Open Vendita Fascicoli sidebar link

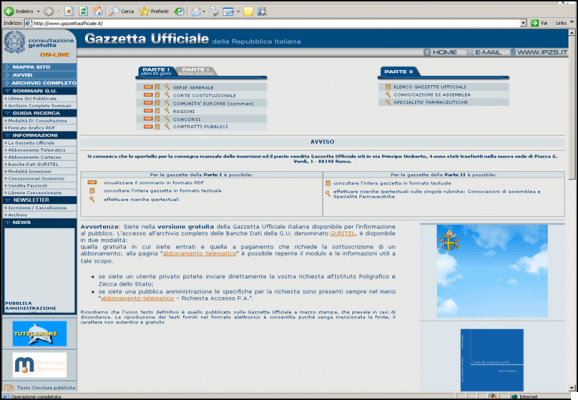click(x=28, y=185)
